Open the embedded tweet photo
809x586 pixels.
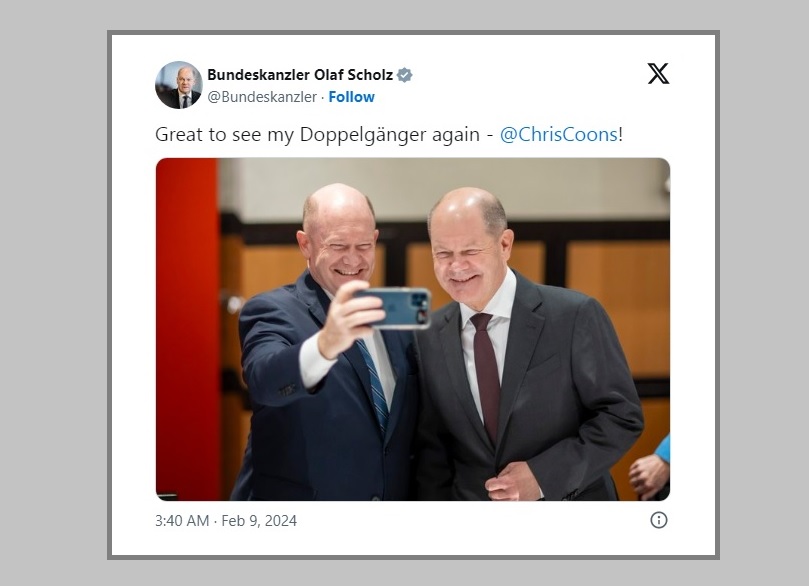tap(413, 329)
